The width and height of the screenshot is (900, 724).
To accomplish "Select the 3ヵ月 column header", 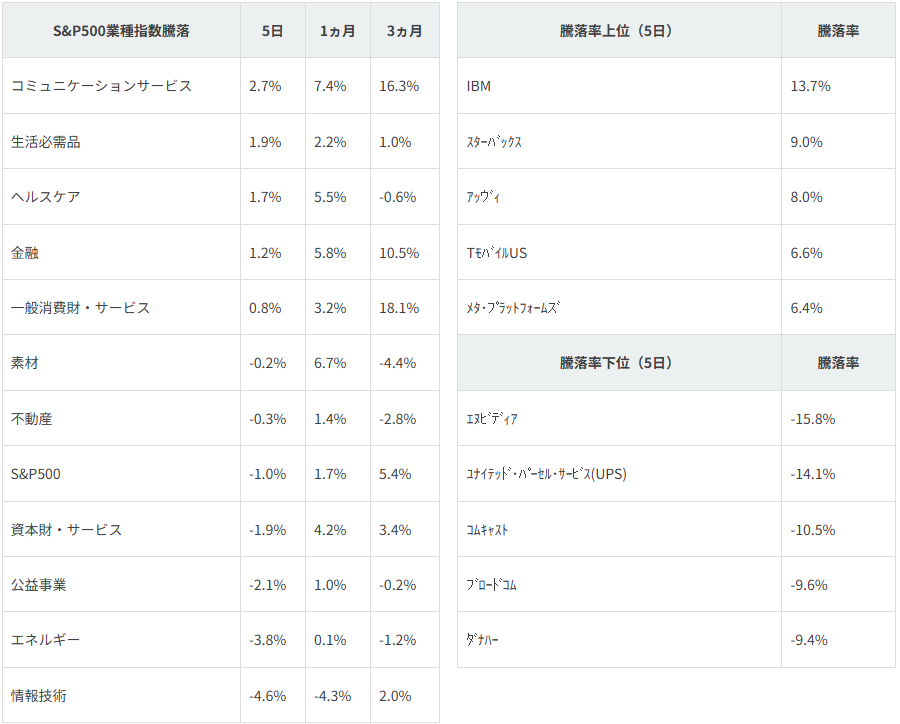I will click(x=404, y=31).
